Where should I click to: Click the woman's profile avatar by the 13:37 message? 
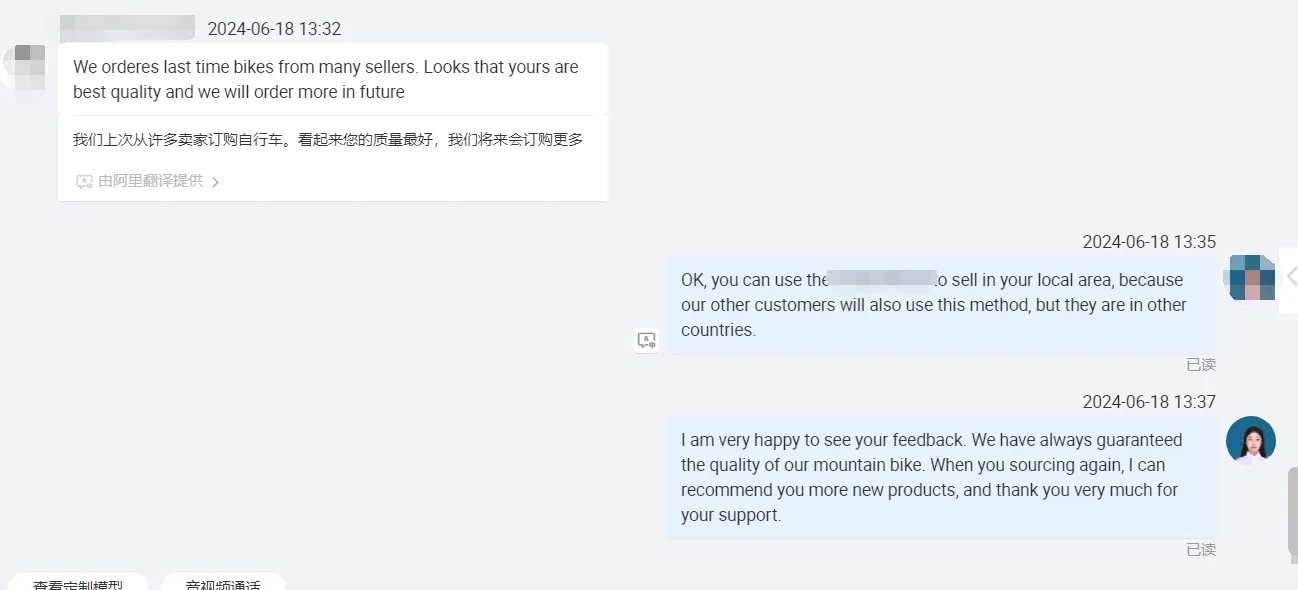click(x=1251, y=441)
